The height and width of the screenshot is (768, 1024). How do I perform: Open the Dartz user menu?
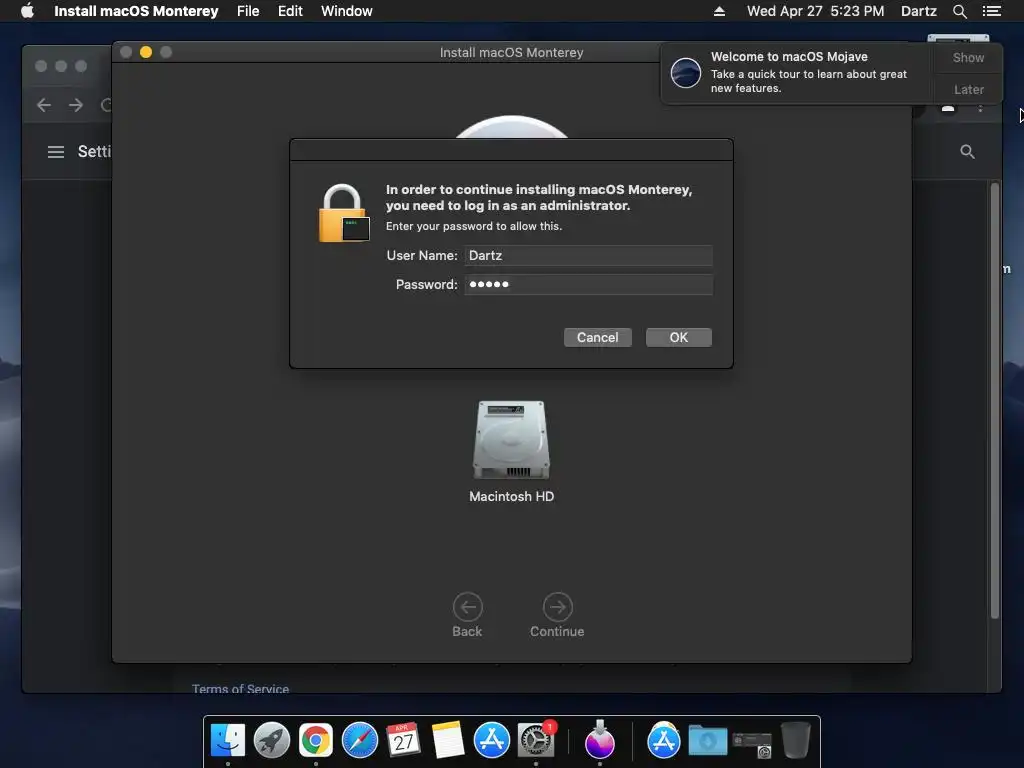[x=919, y=11]
